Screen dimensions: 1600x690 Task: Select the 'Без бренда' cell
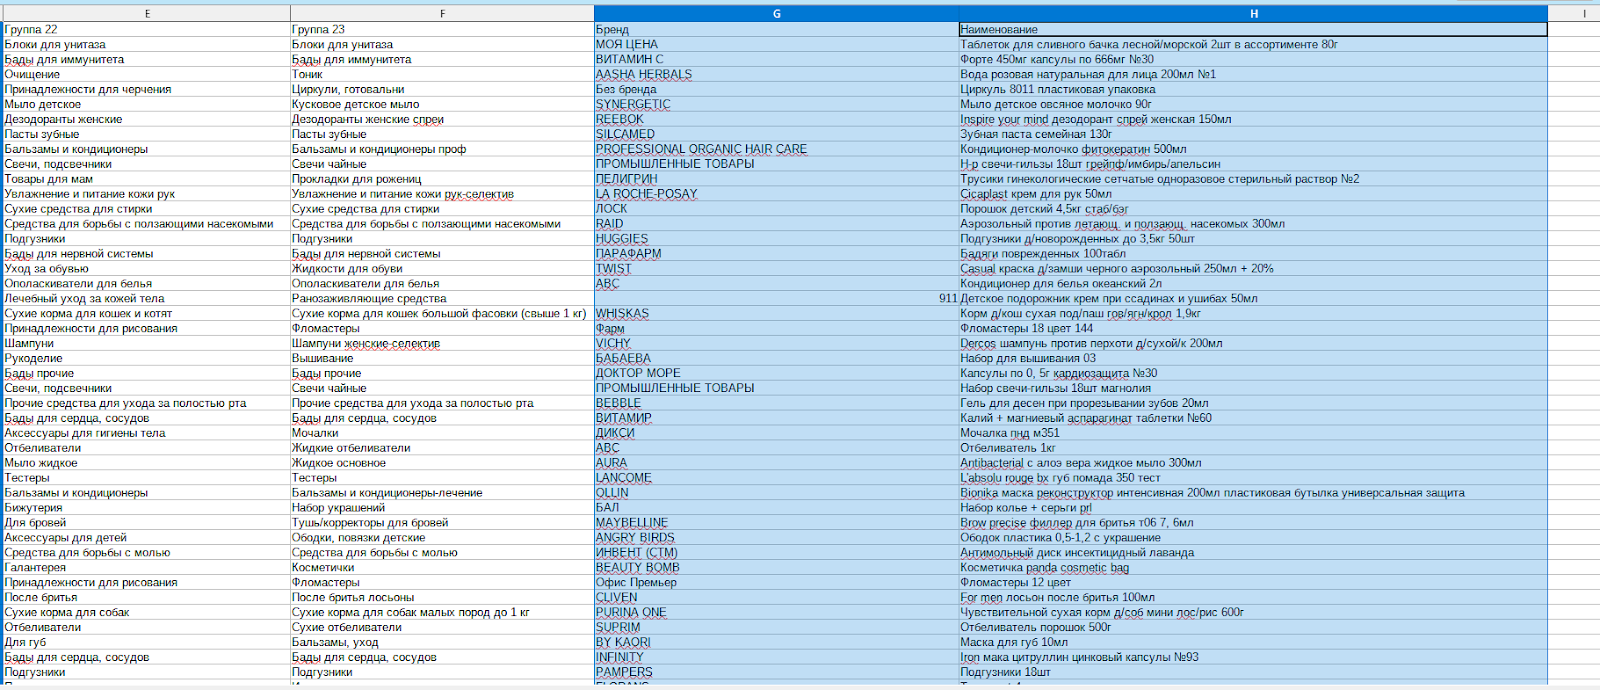point(777,89)
